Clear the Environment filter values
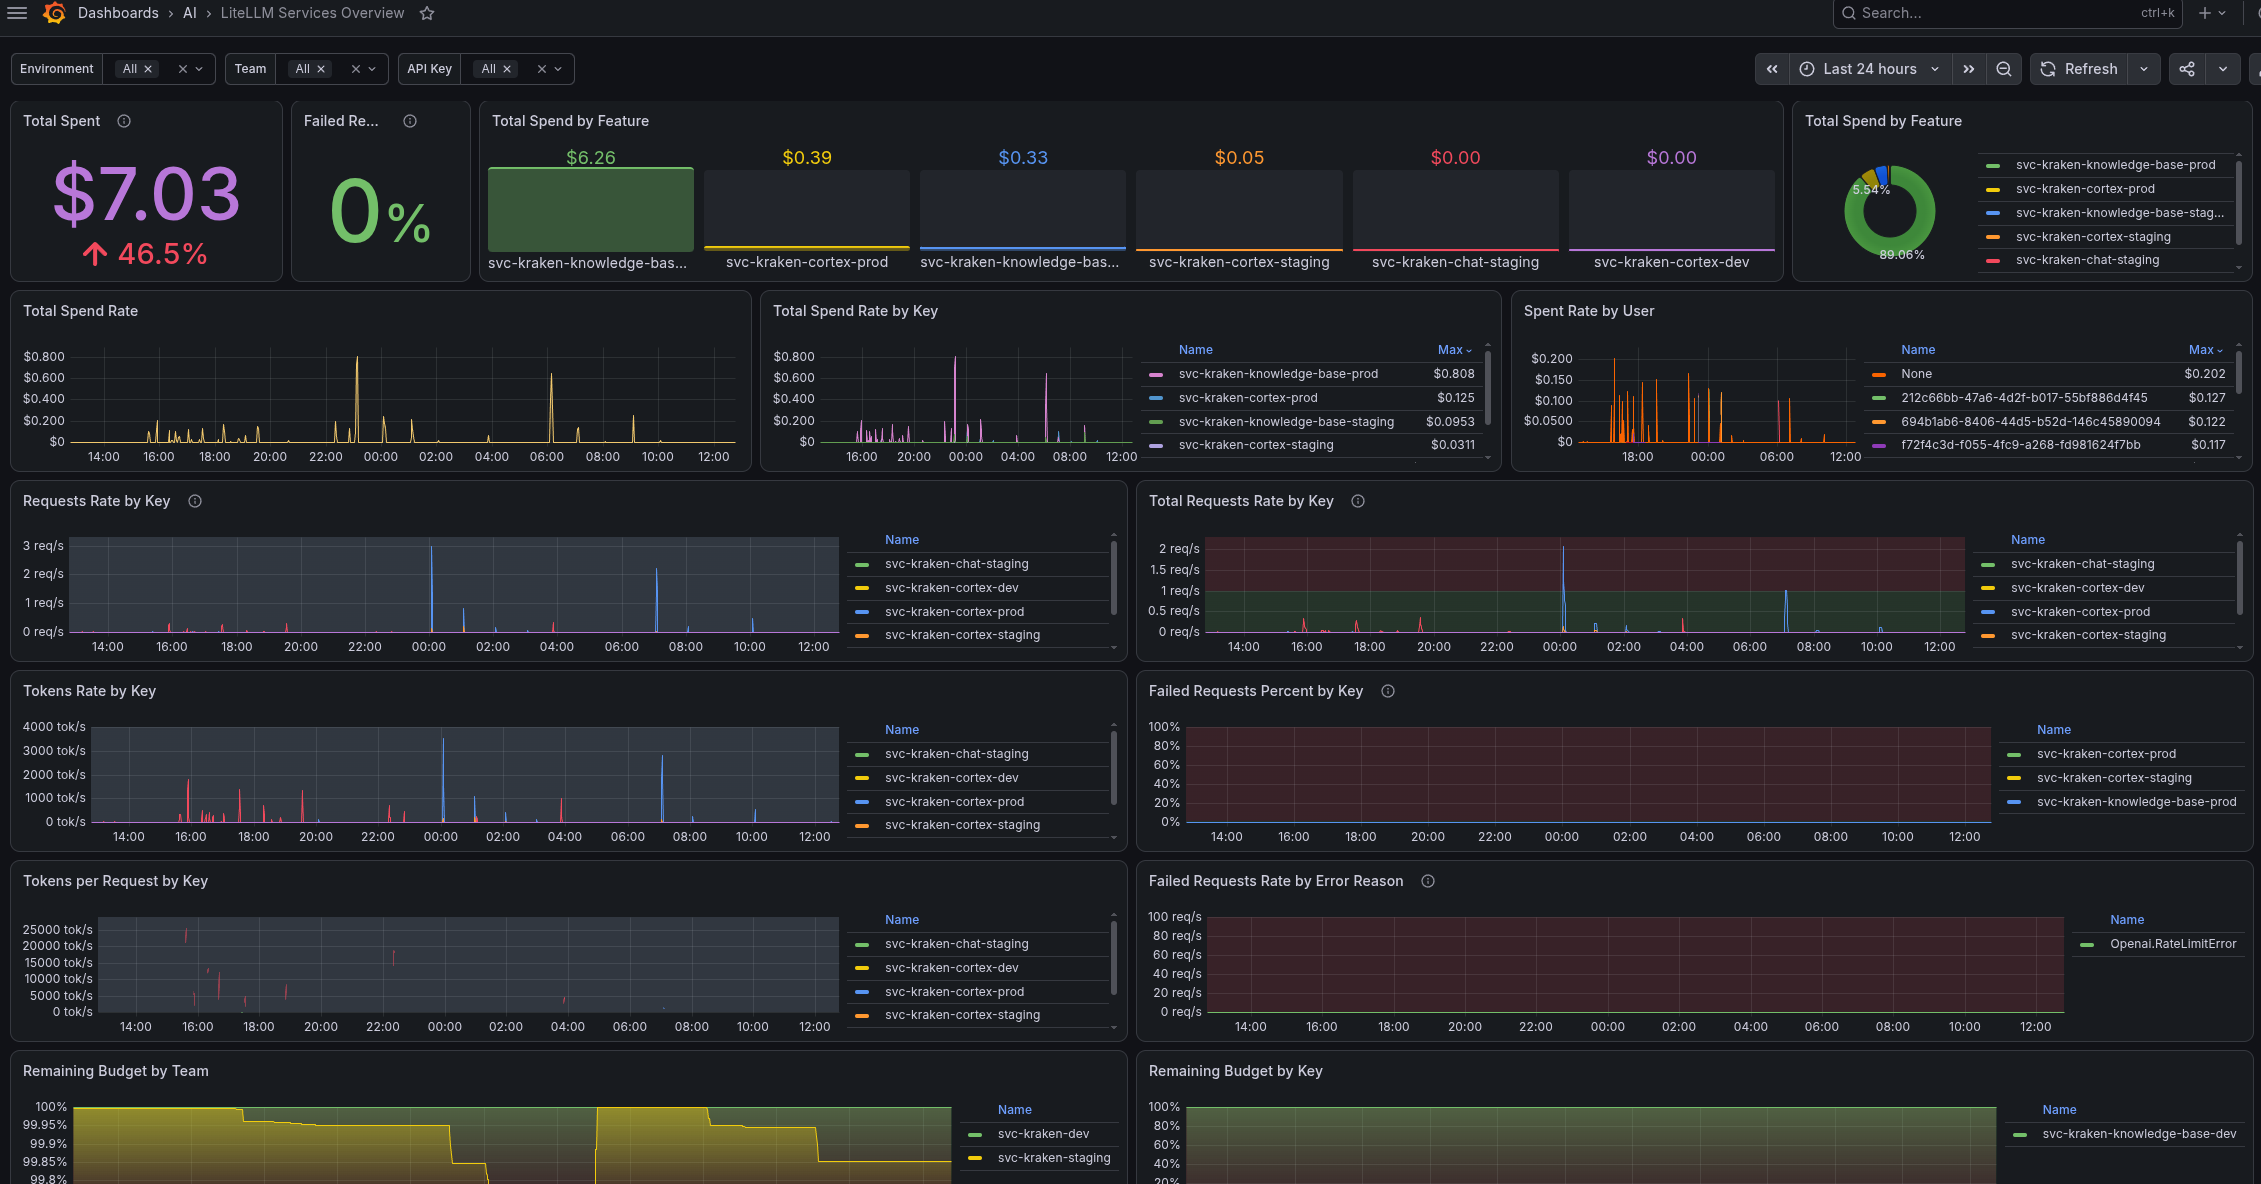This screenshot has width=2261, height=1184. point(183,69)
